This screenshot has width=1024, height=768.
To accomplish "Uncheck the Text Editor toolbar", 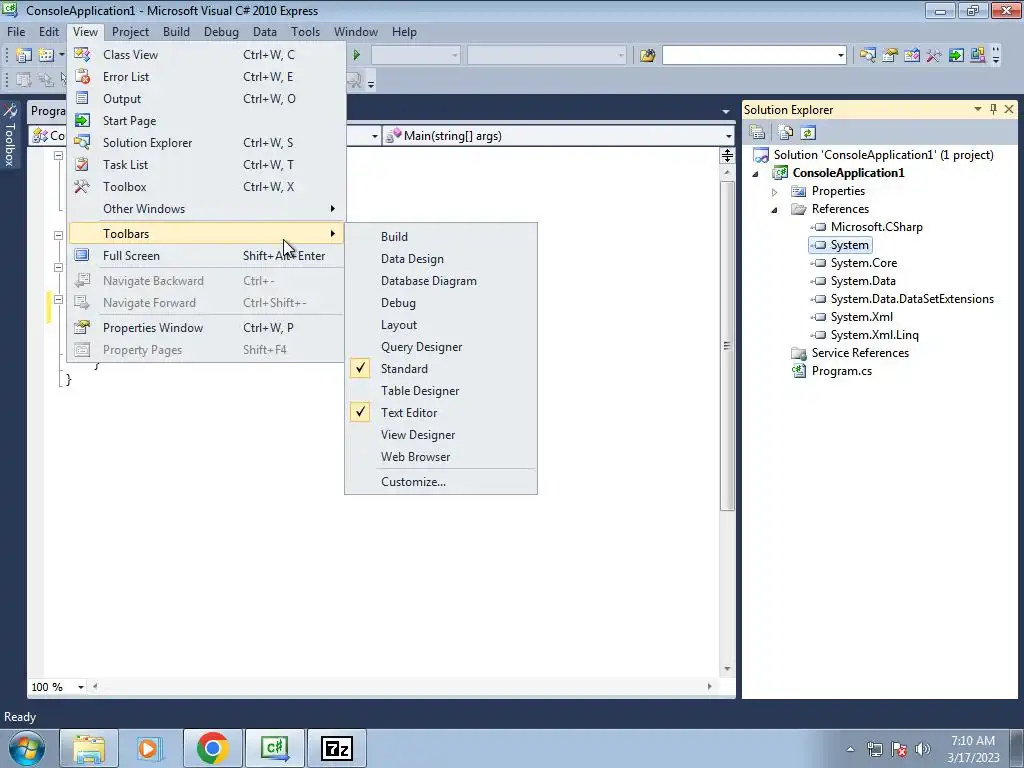I will (x=441, y=413).
